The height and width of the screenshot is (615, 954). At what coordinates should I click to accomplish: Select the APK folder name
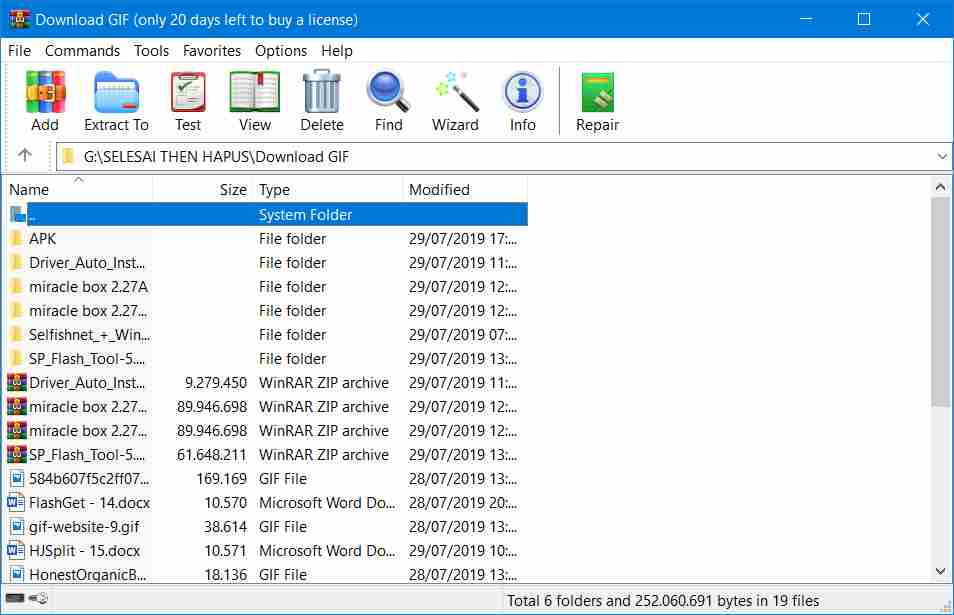pos(43,238)
